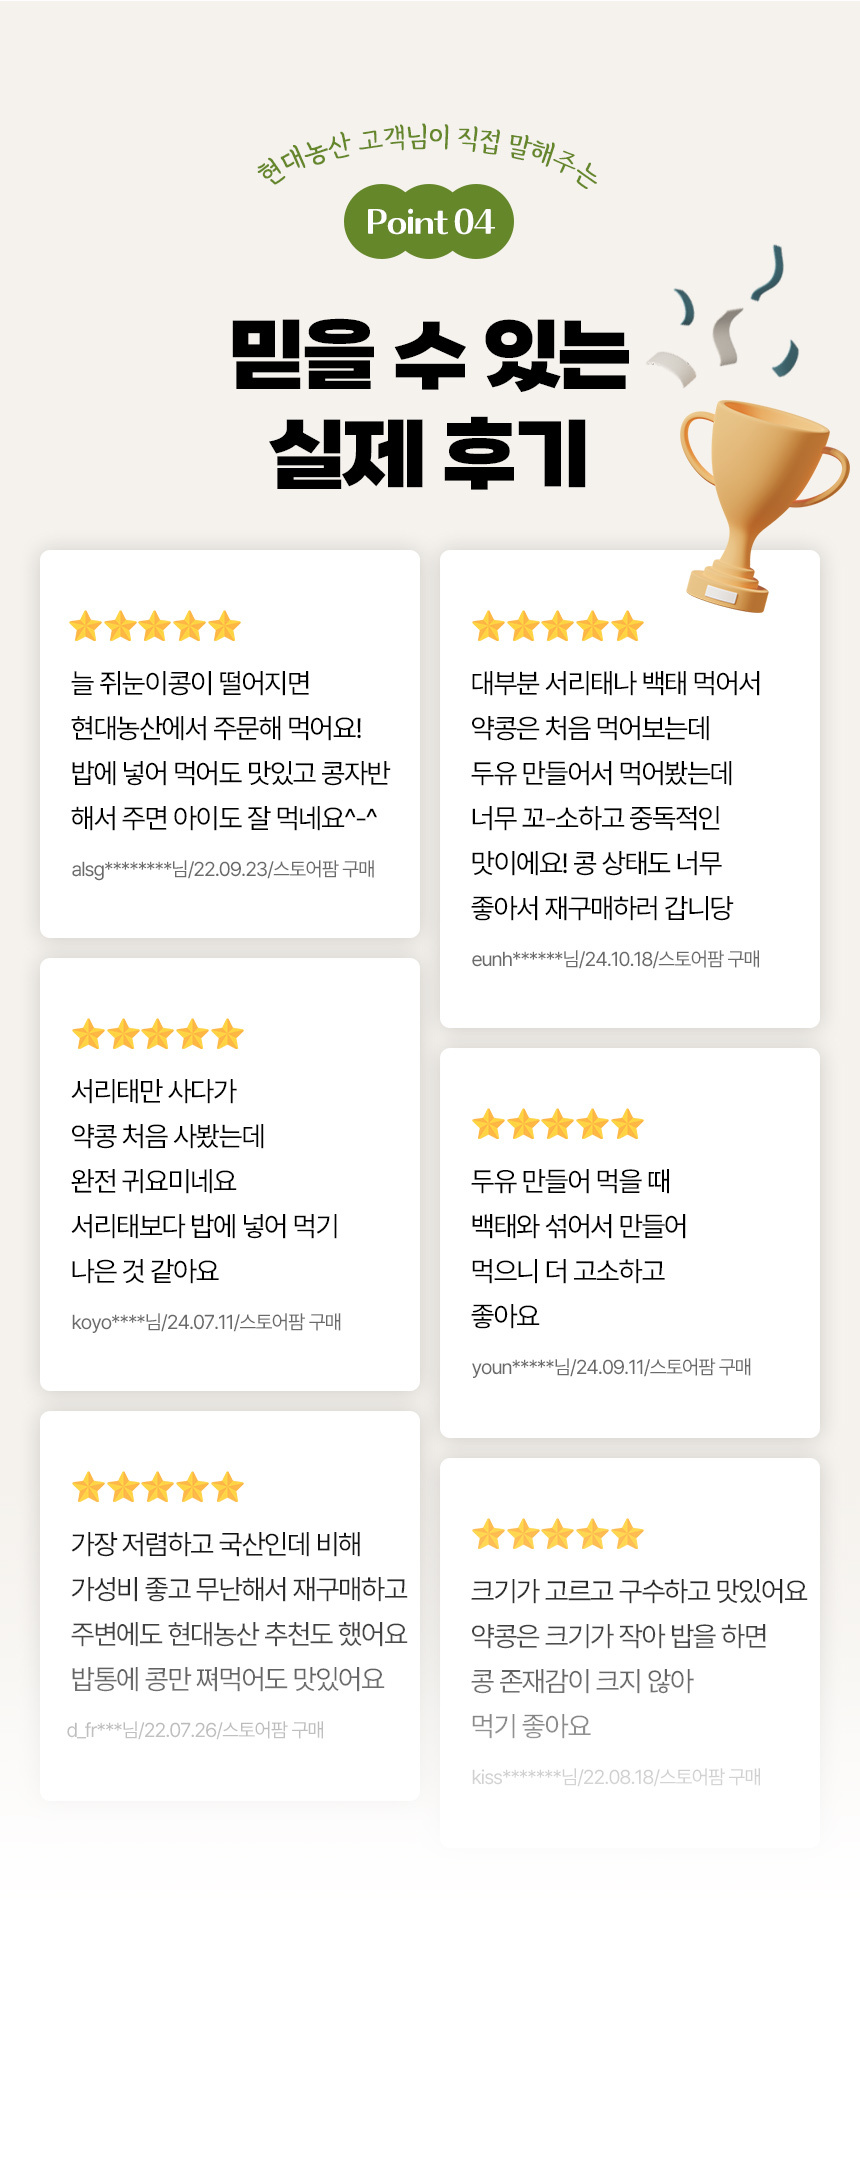
Task: Click the alsg reviewer info line dated 22.09.23
Action: (223, 869)
